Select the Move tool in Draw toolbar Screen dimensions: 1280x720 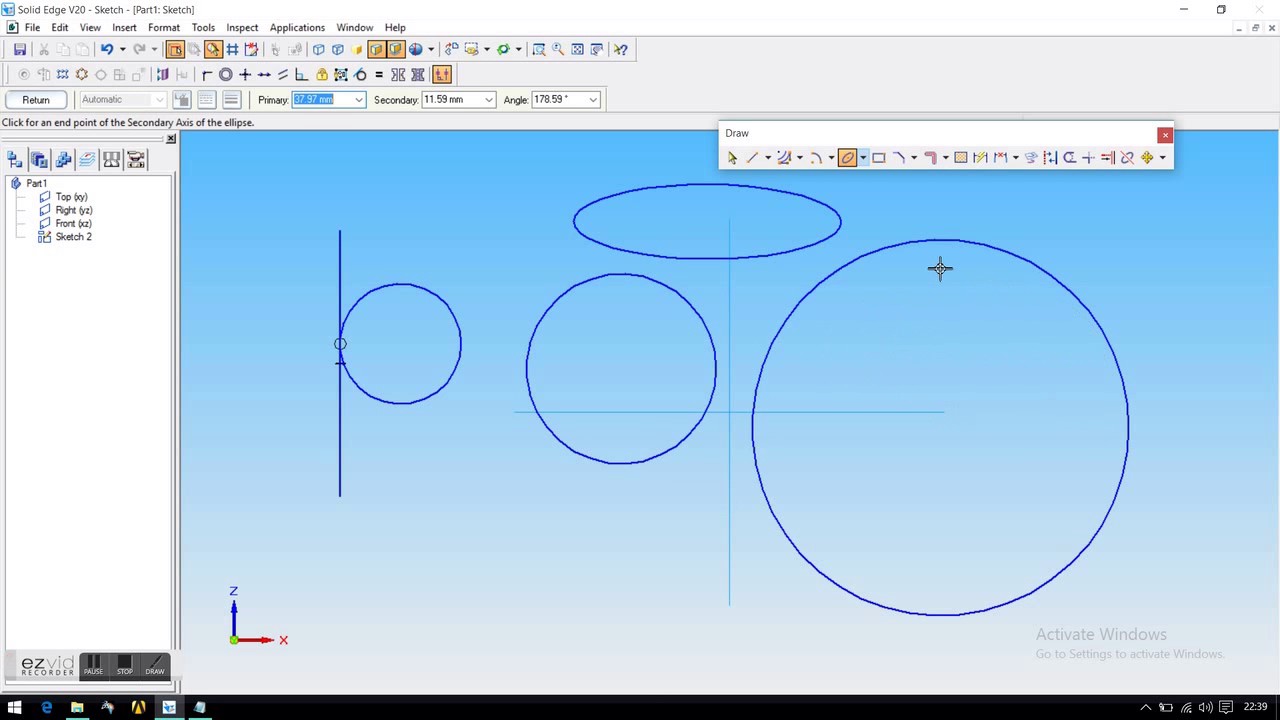[x=1147, y=157]
